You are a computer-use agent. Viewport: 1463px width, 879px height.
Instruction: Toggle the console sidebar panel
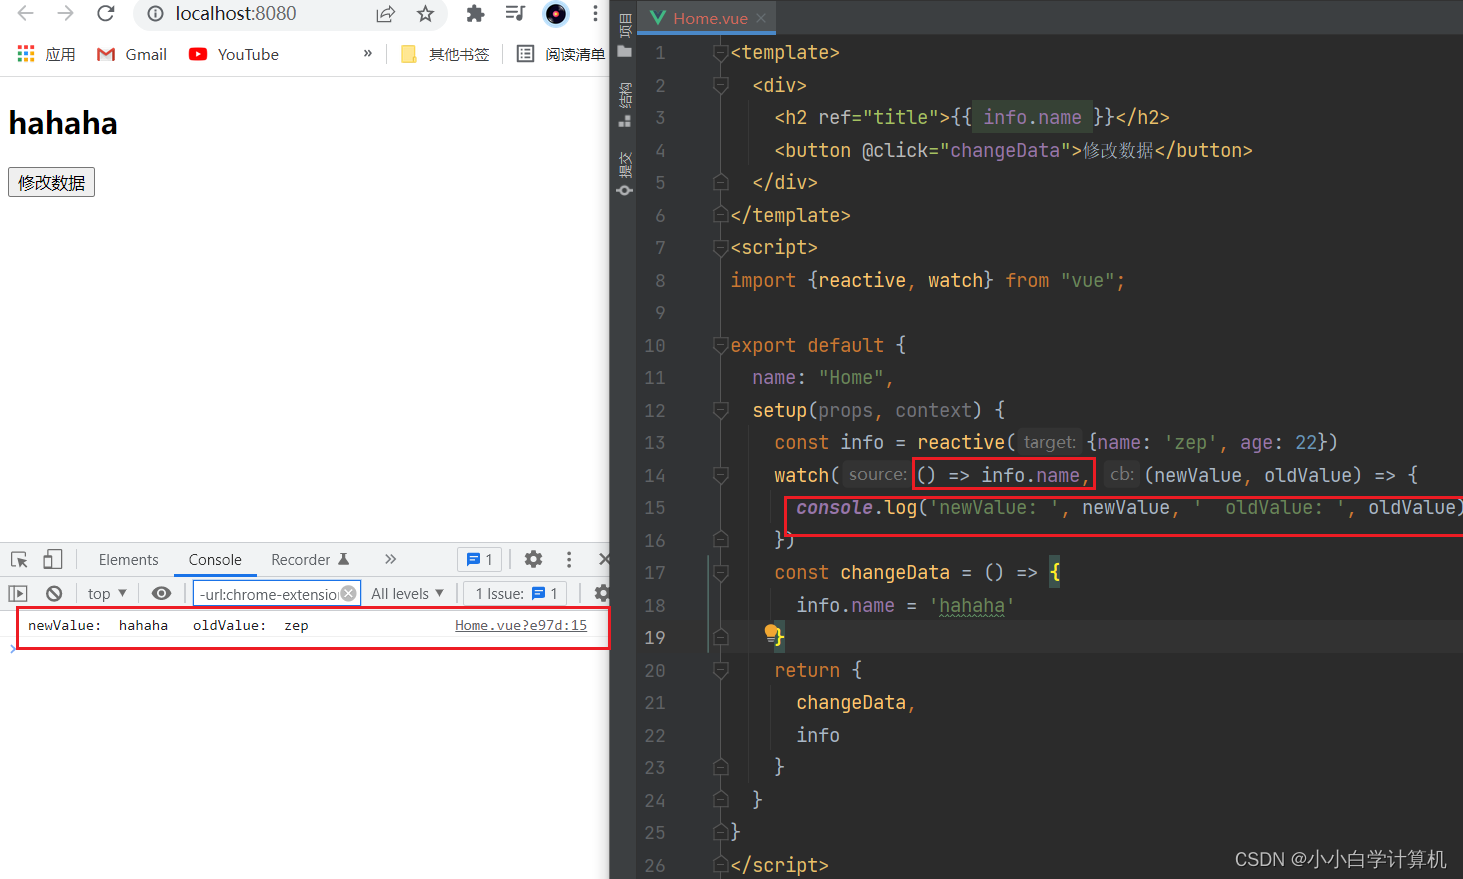pyautogui.click(x=18, y=594)
